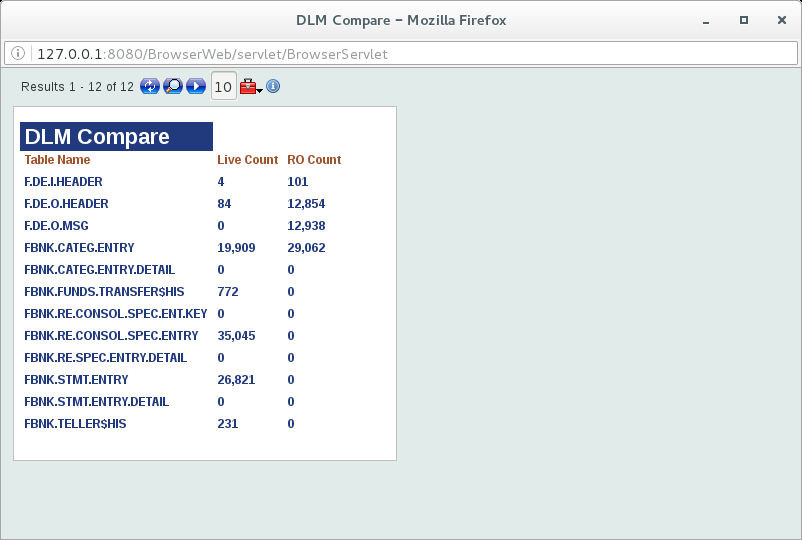
Task: Open the magnifier search icon
Action: click(x=173, y=87)
